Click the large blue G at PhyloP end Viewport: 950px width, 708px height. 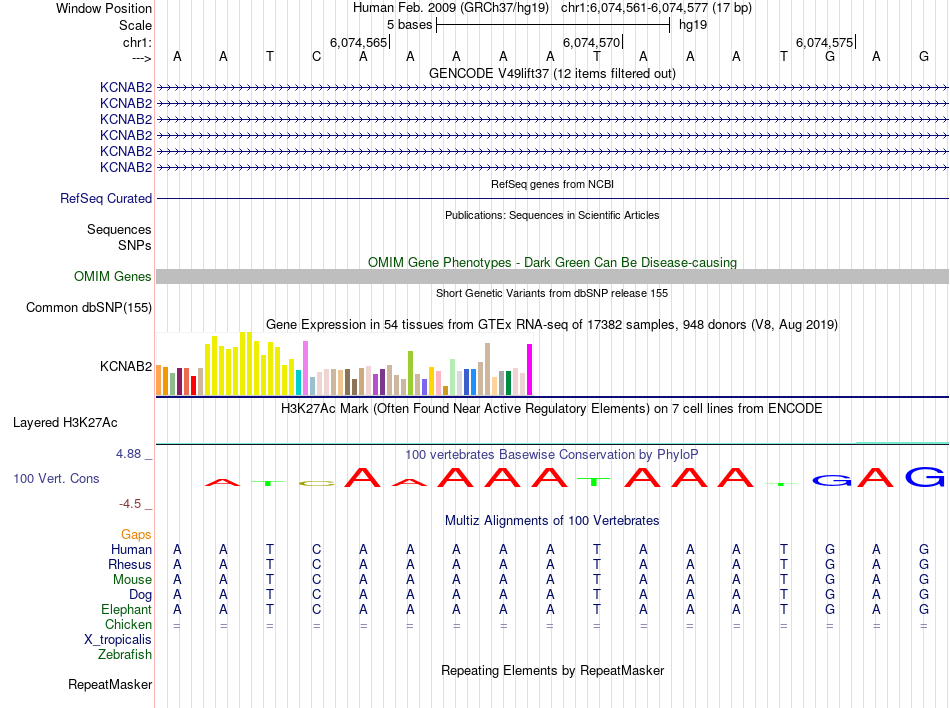[925, 477]
